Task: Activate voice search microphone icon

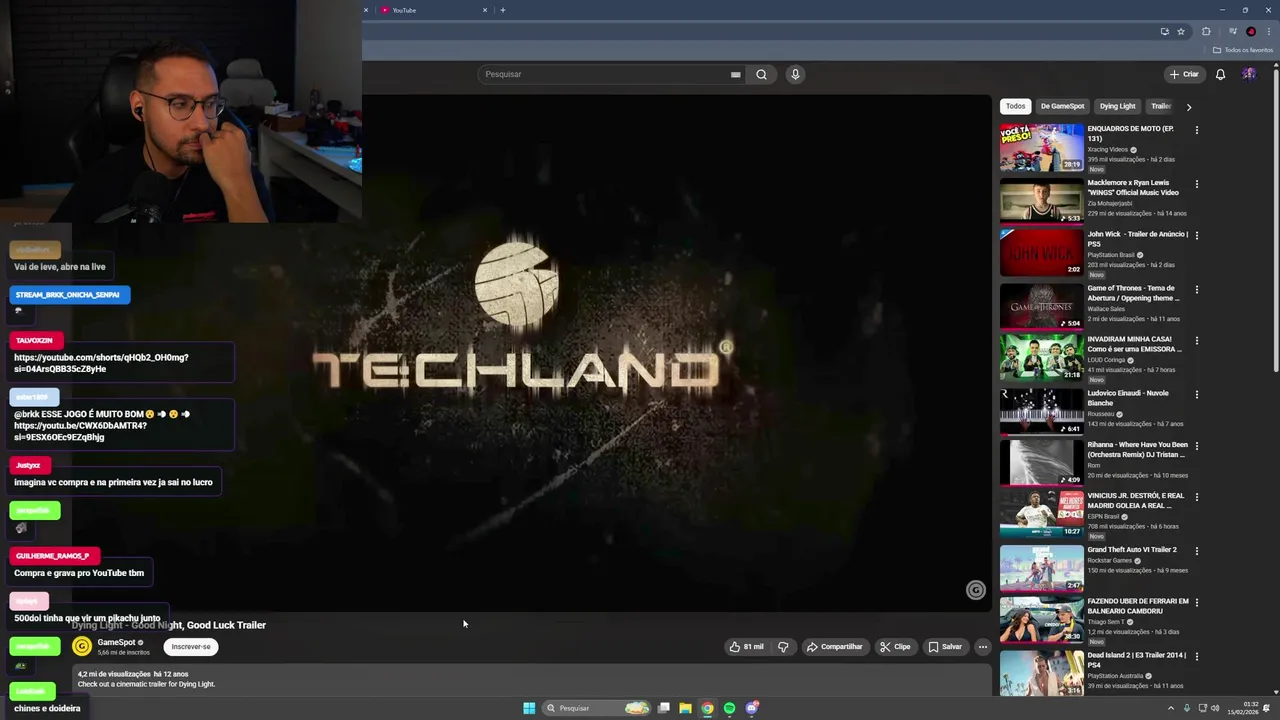Action: tap(795, 74)
